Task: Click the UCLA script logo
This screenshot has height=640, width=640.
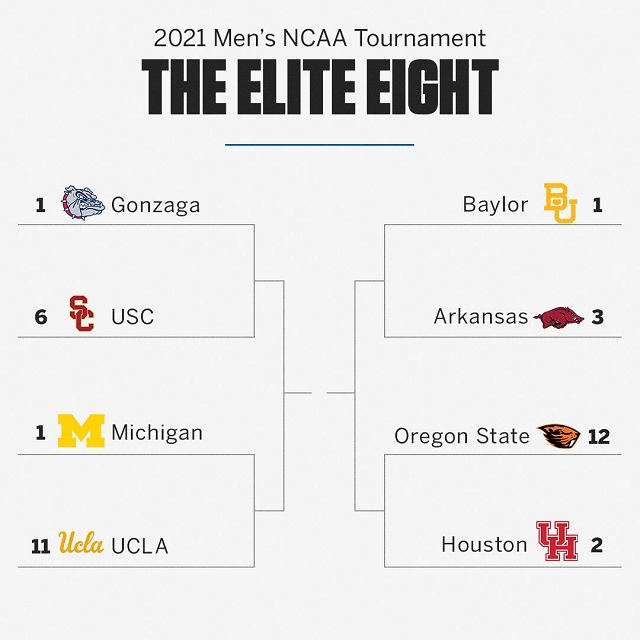Action: (x=81, y=542)
